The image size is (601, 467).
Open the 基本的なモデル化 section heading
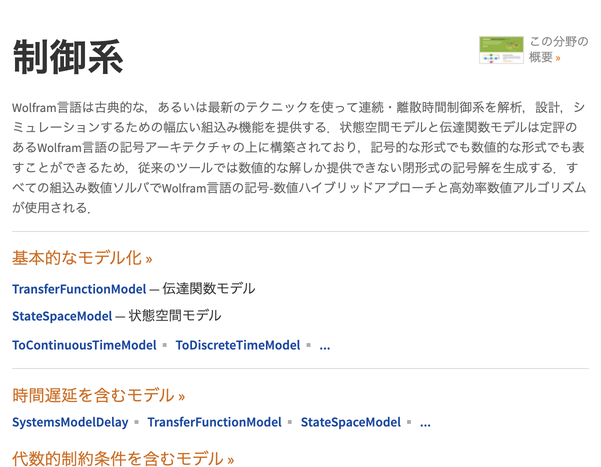tap(77, 257)
